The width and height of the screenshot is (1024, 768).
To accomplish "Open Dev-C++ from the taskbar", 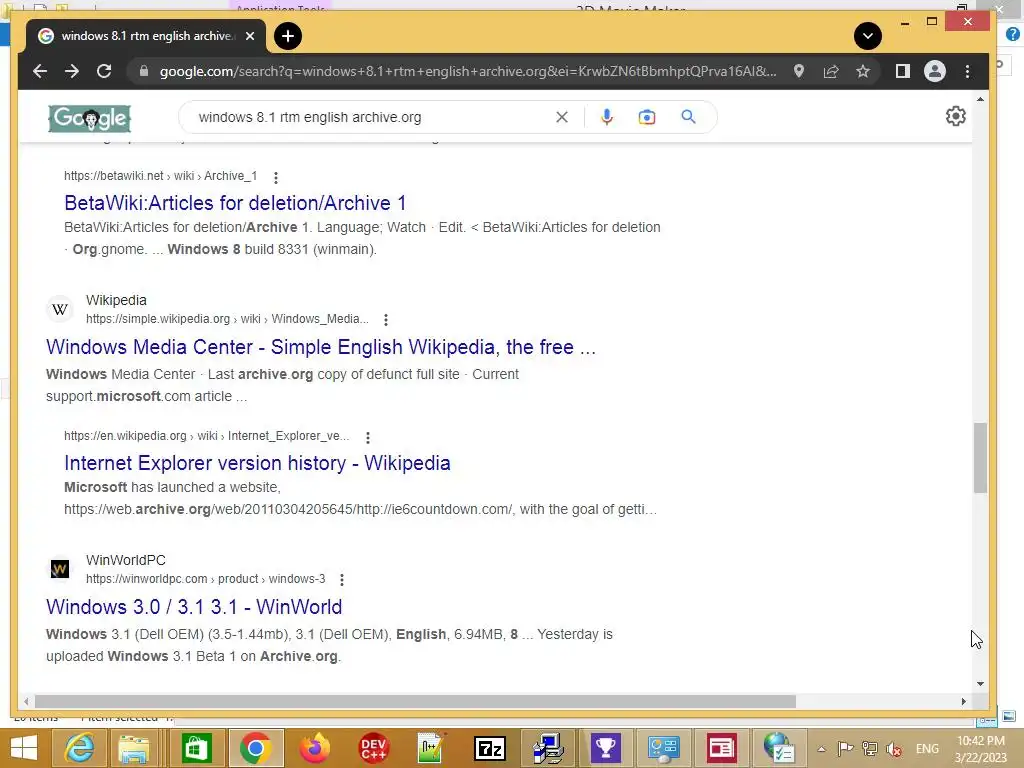I will point(373,748).
